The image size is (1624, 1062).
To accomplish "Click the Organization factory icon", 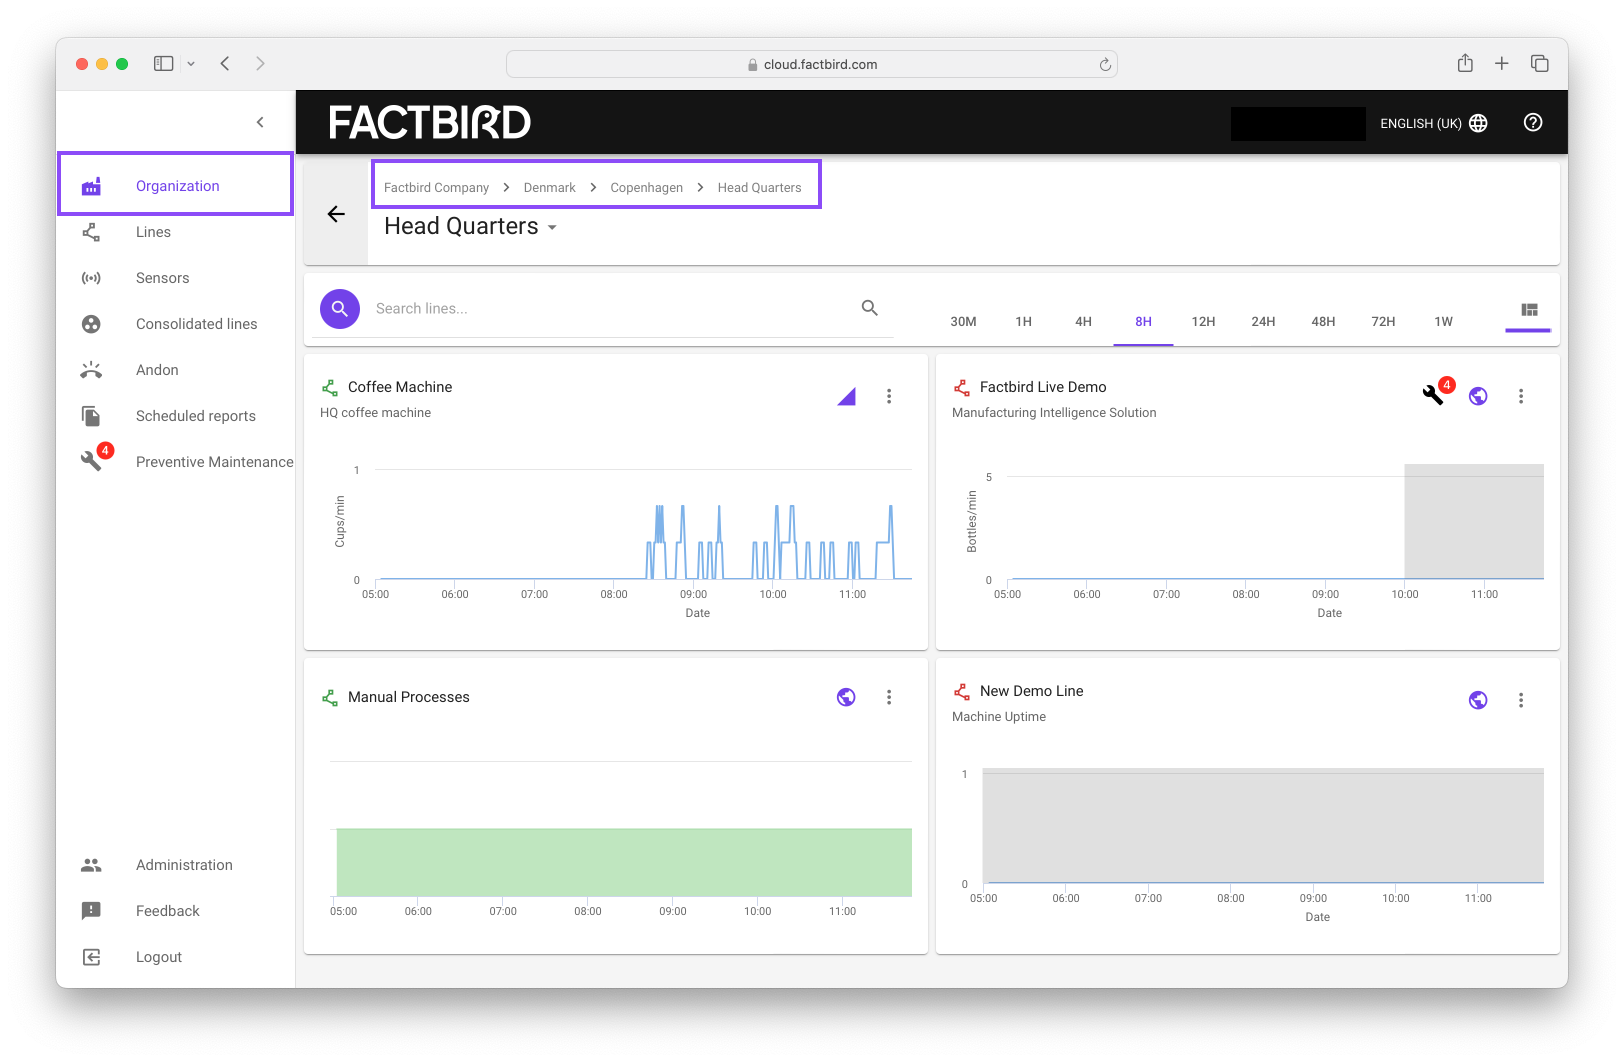I will pos(91,186).
